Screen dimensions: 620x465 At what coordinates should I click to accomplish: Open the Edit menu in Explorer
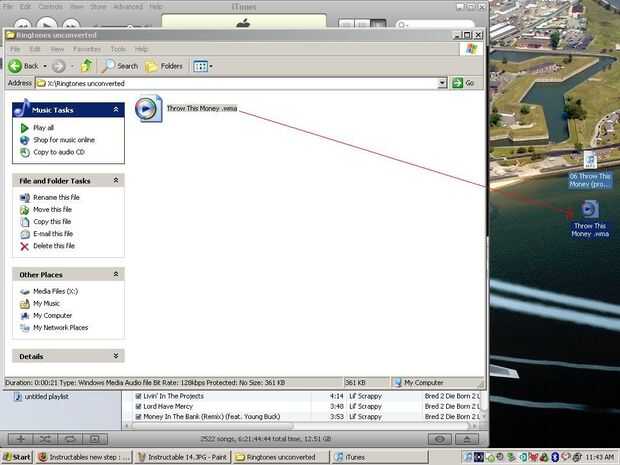pyautogui.click(x=35, y=49)
